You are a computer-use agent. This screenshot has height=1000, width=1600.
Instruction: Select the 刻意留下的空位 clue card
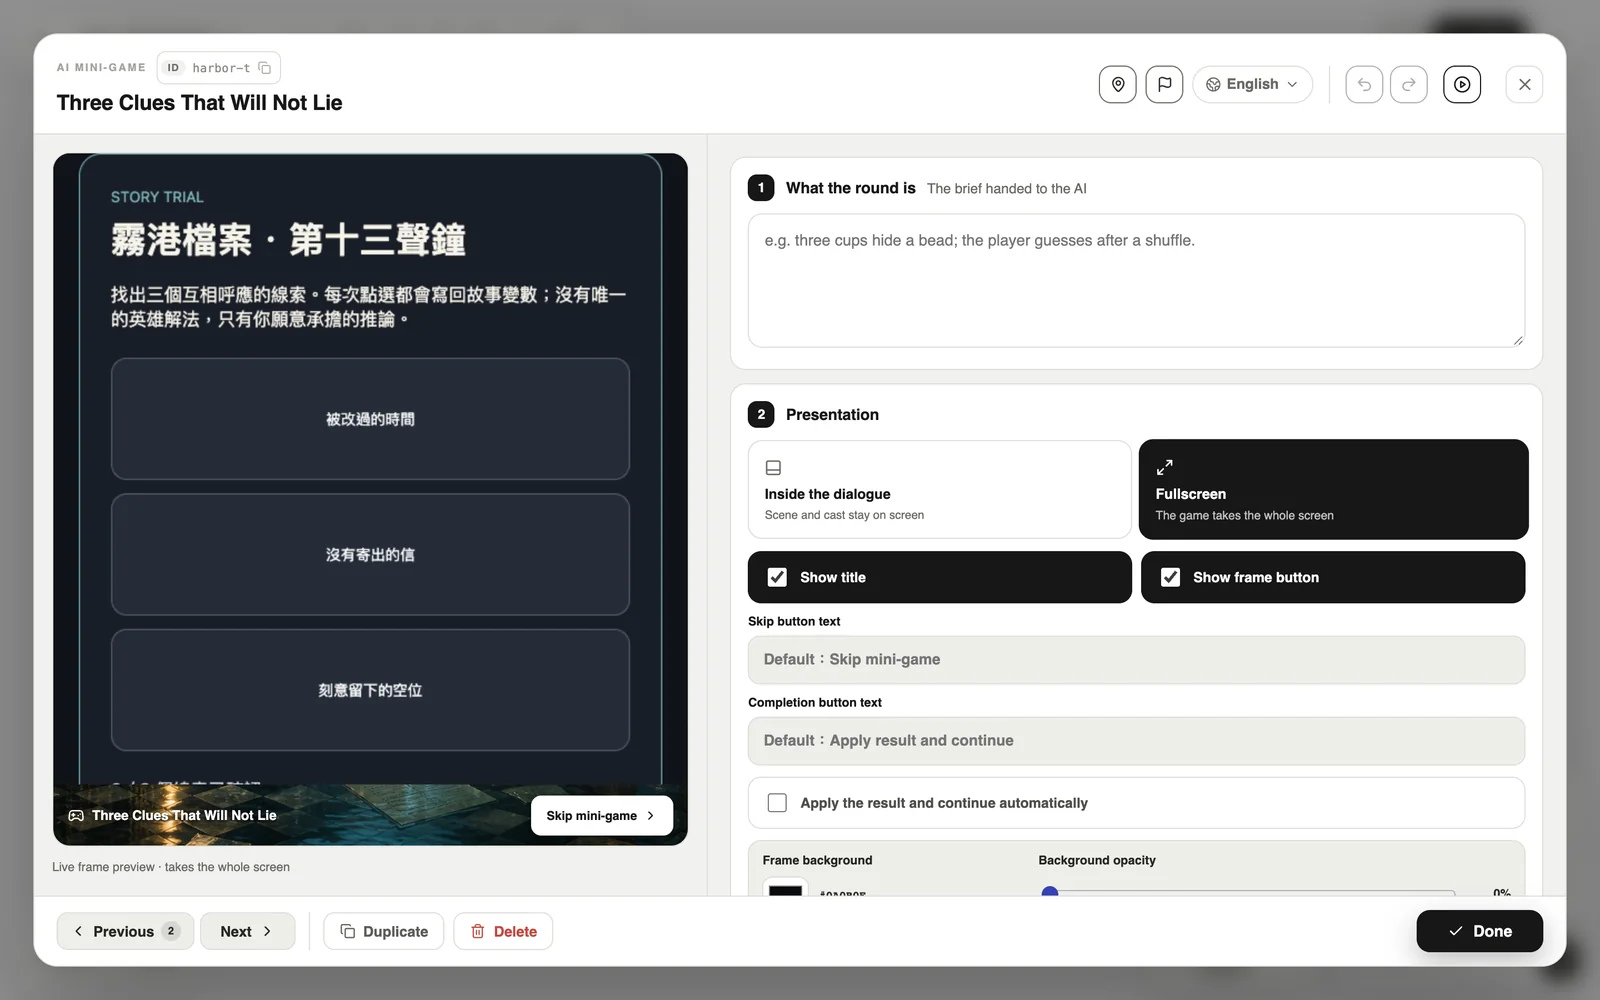(370, 690)
